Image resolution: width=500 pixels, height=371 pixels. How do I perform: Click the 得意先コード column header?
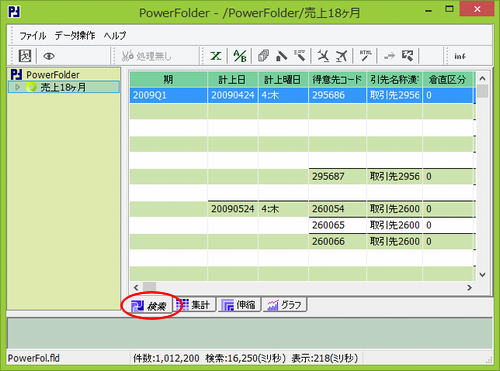pos(337,80)
